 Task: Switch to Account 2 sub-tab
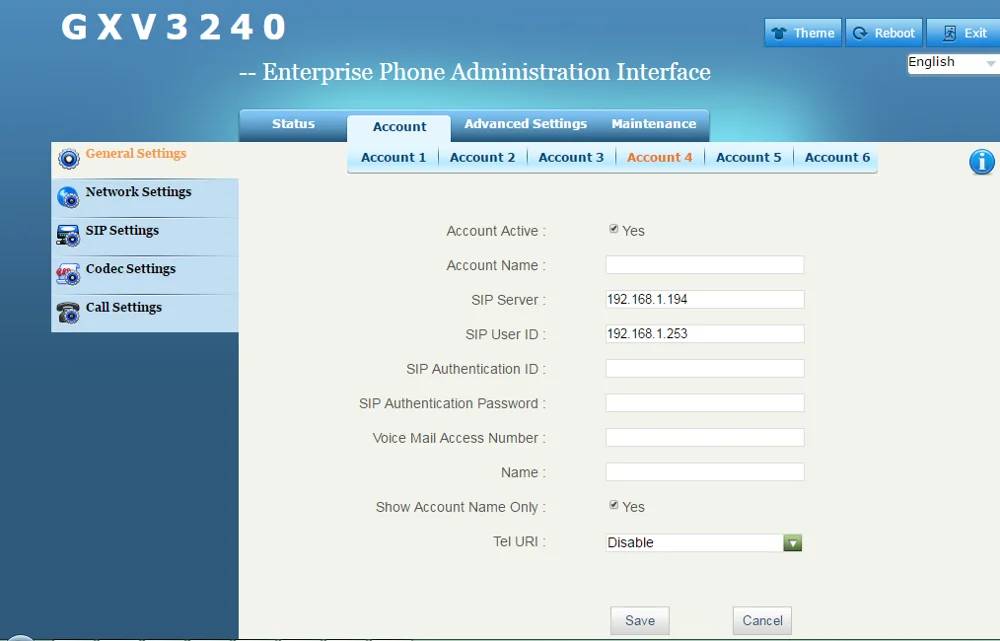click(x=482, y=158)
